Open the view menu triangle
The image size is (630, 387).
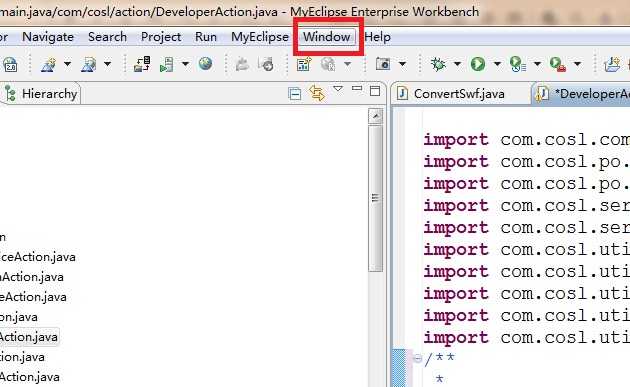pos(338,89)
